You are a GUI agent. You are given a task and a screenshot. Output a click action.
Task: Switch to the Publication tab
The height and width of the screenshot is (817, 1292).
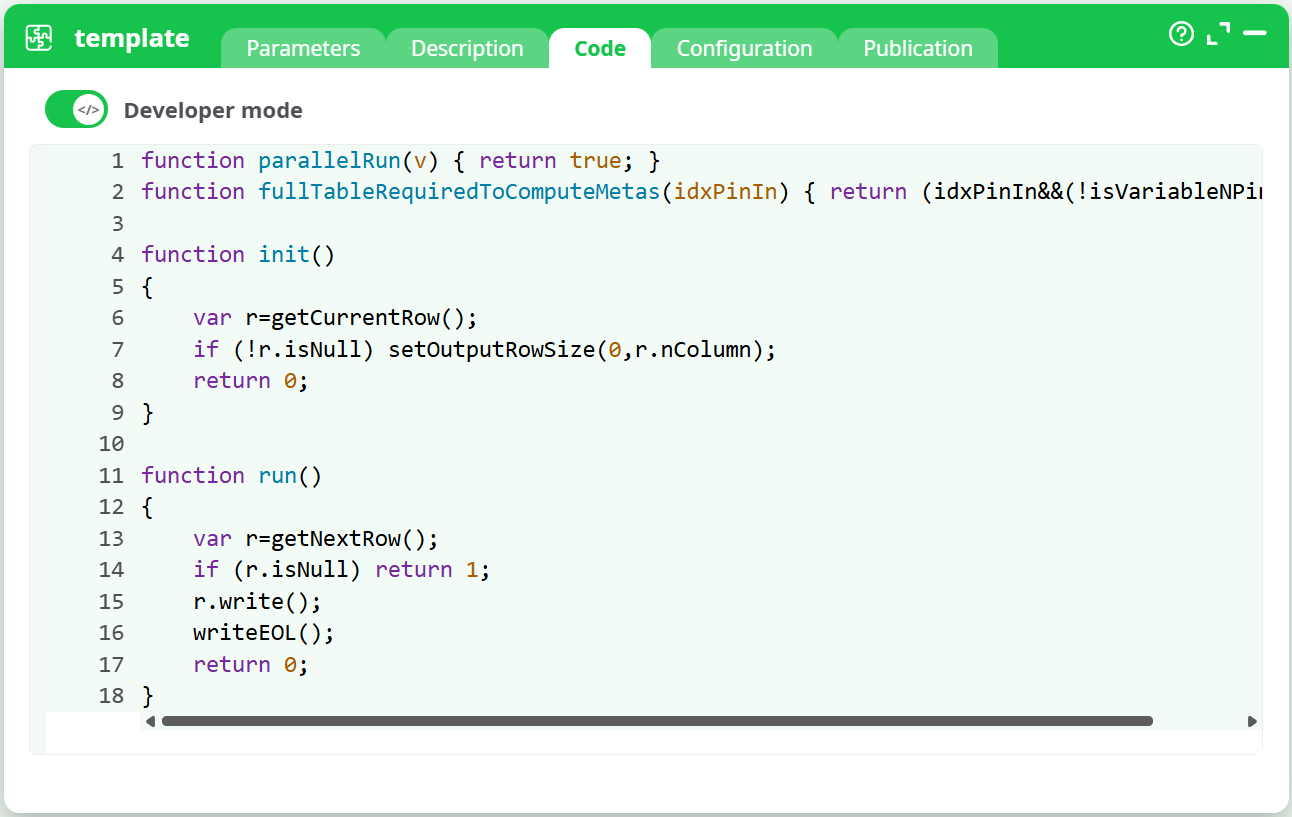coord(917,47)
